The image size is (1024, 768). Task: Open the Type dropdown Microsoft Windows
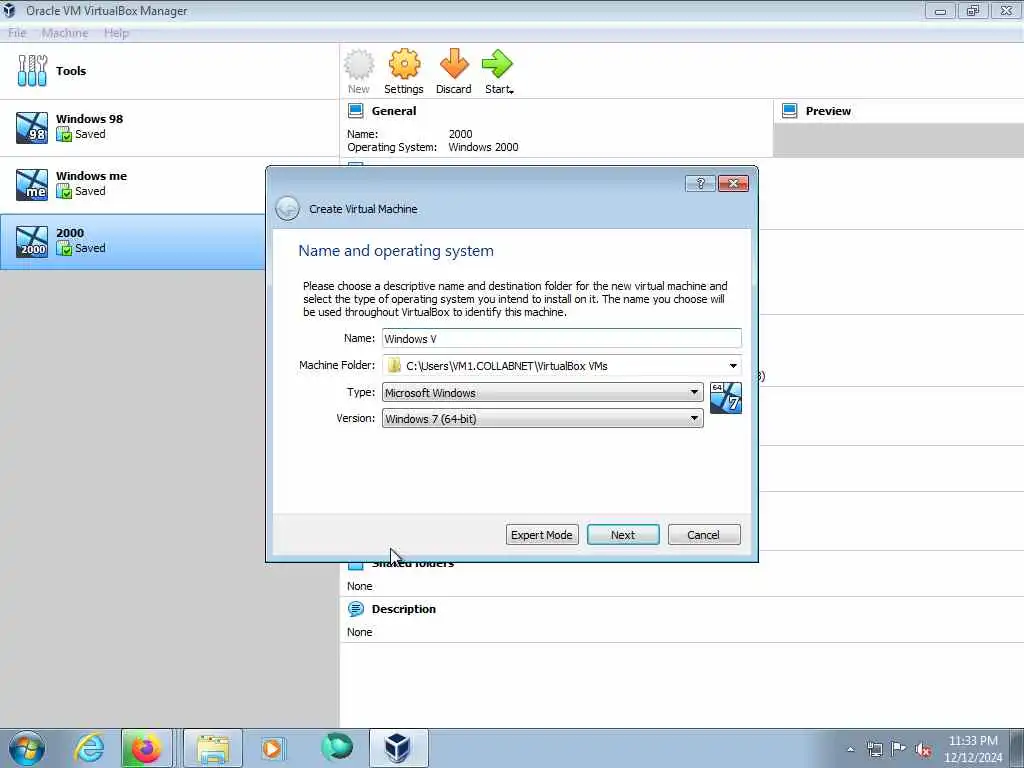point(542,392)
